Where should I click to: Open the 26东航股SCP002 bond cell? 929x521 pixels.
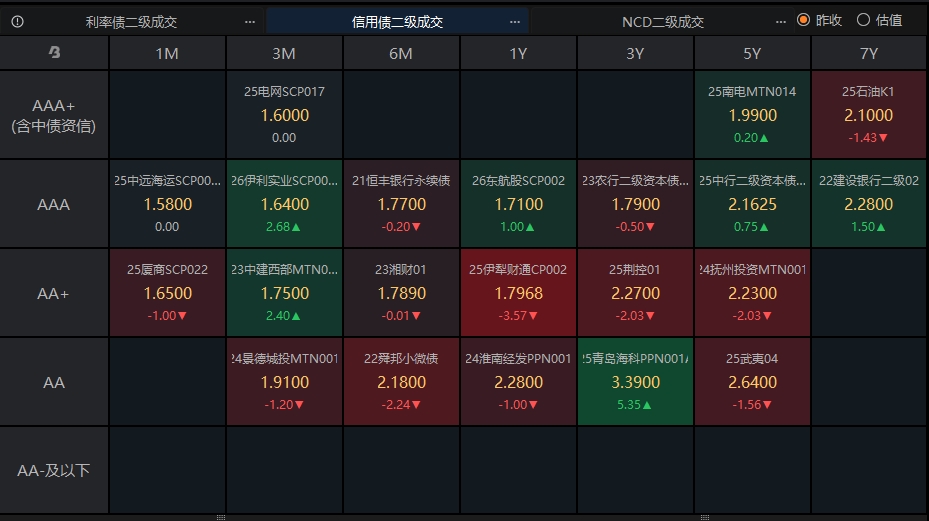[x=518, y=204]
